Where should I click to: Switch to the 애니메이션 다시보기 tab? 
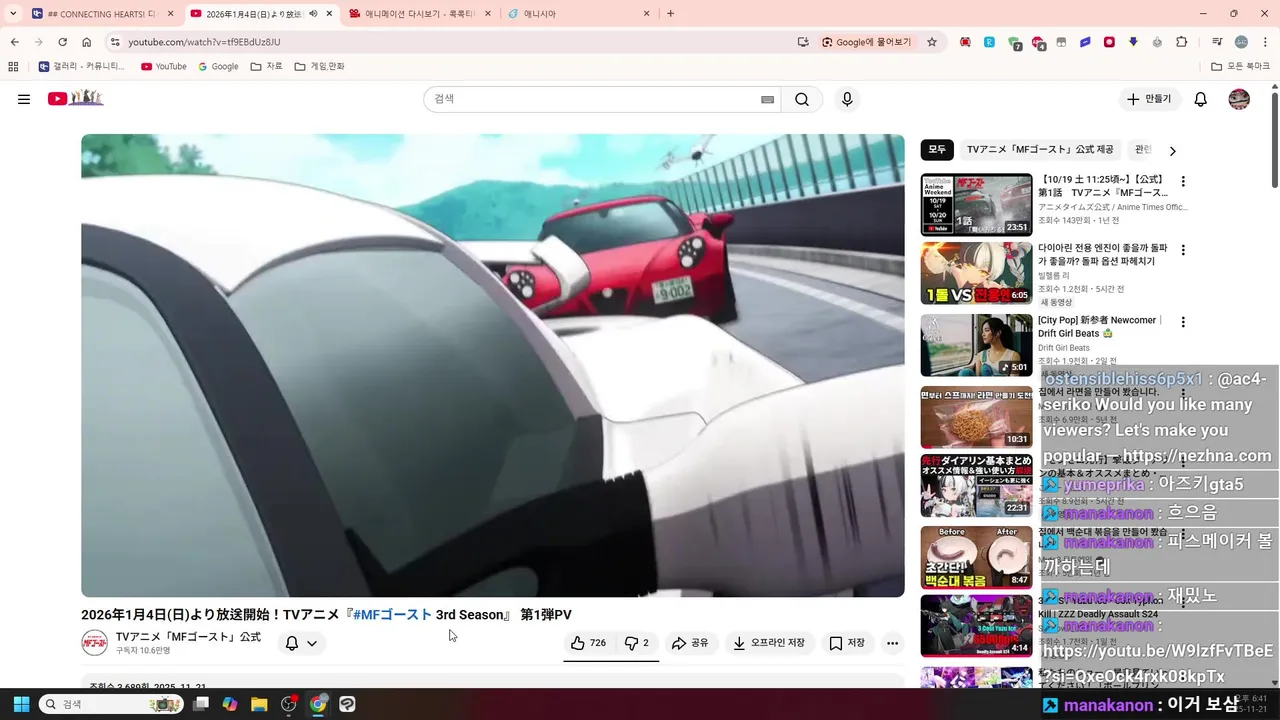420,14
